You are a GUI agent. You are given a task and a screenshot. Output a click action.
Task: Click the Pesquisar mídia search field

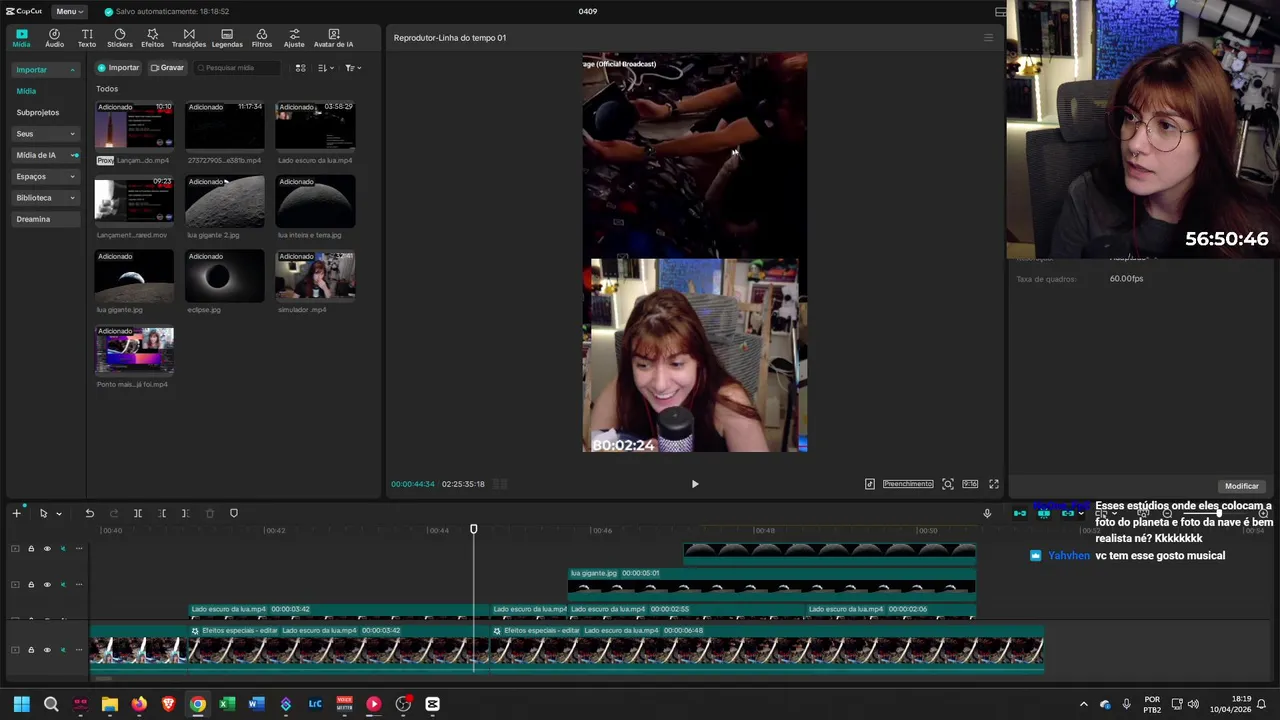click(x=237, y=68)
